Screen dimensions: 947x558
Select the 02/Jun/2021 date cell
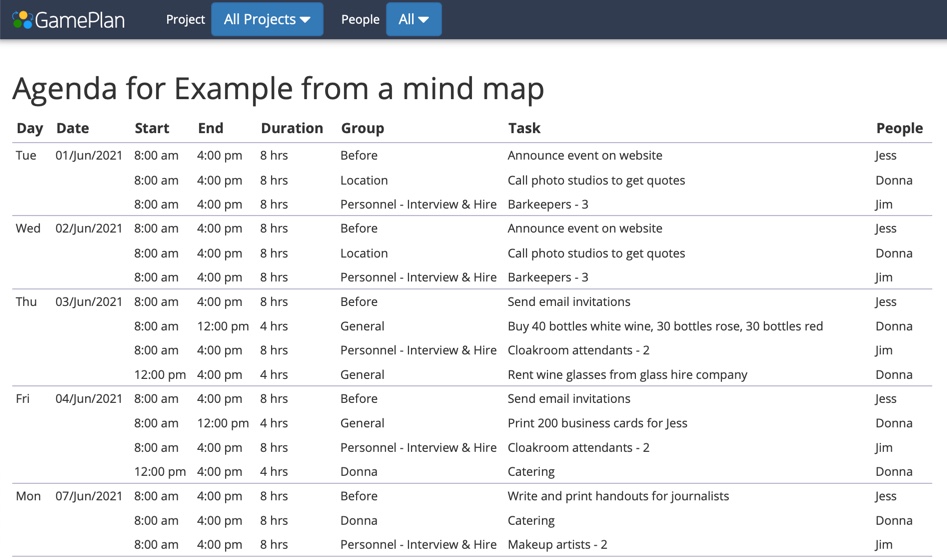click(89, 229)
